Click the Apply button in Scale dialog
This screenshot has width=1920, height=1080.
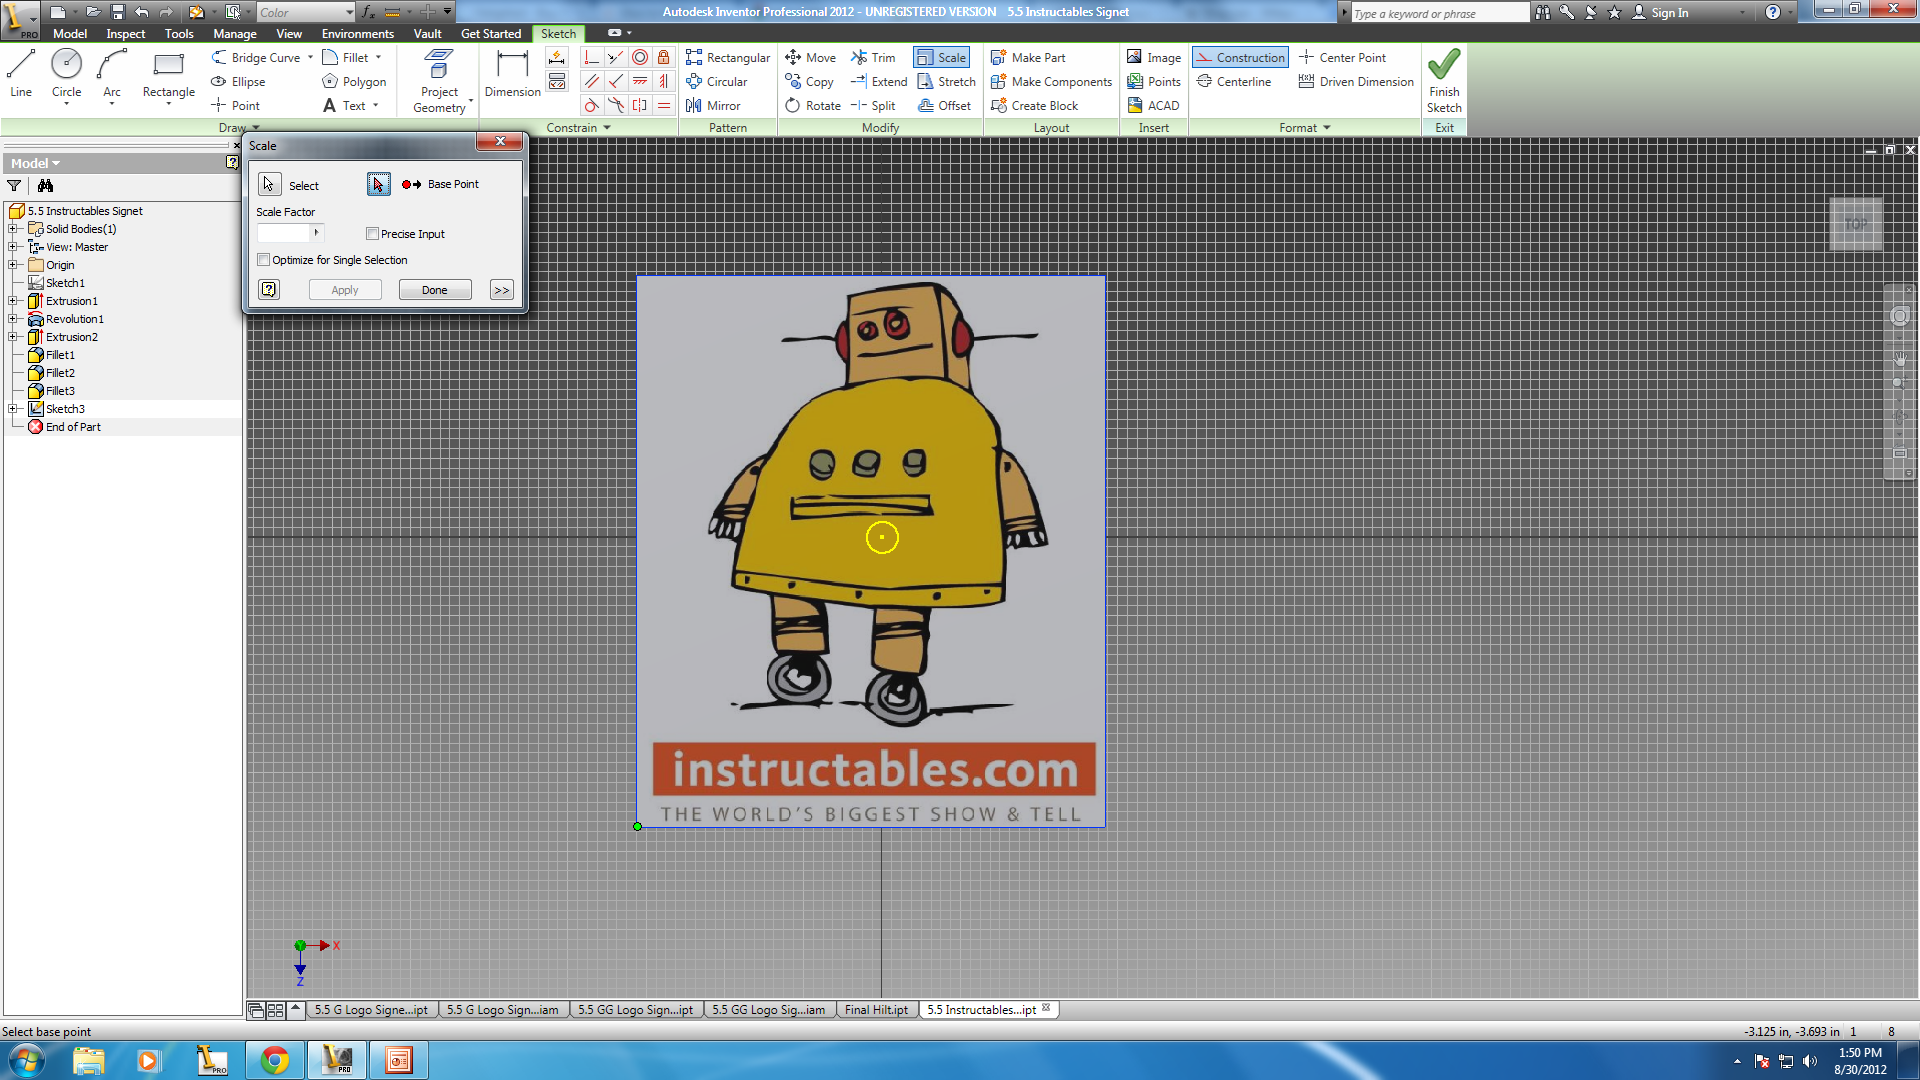click(x=345, y=290)
